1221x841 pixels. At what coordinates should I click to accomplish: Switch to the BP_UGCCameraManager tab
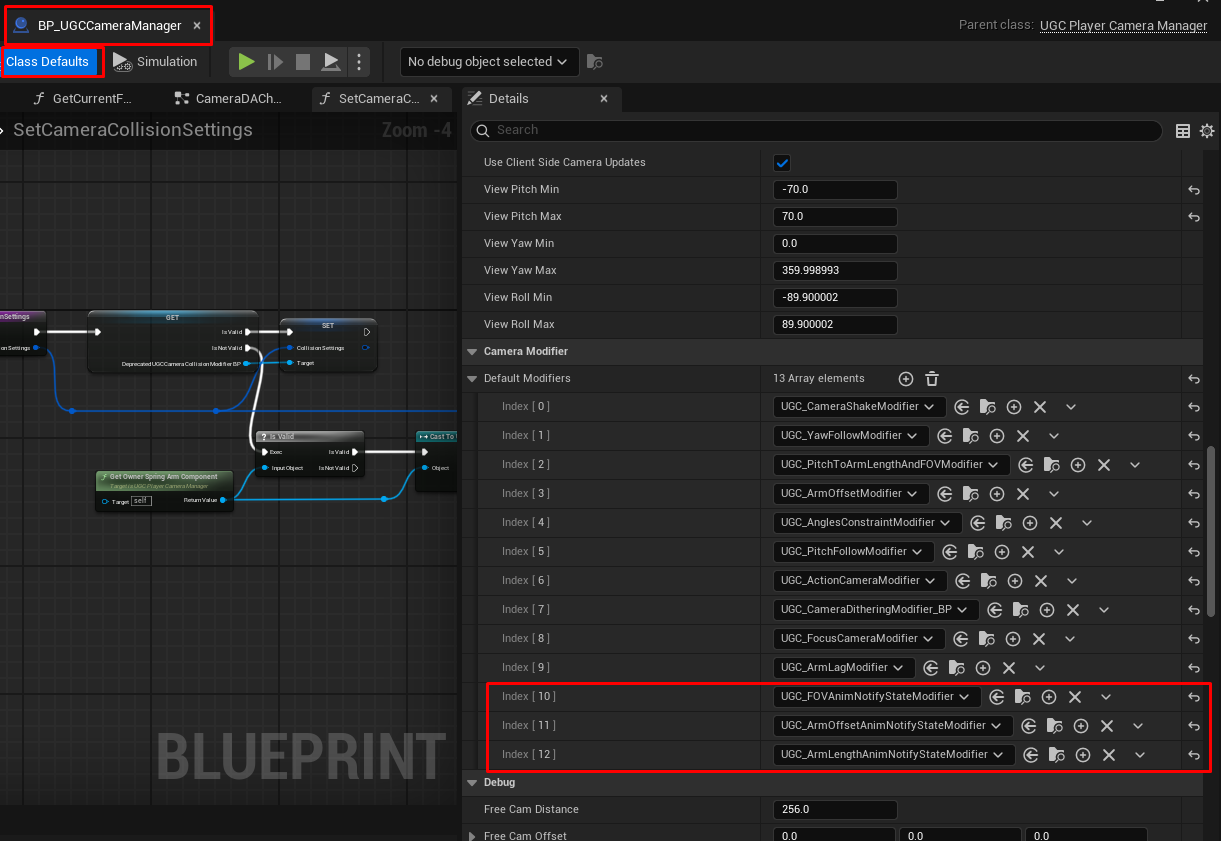108,26
